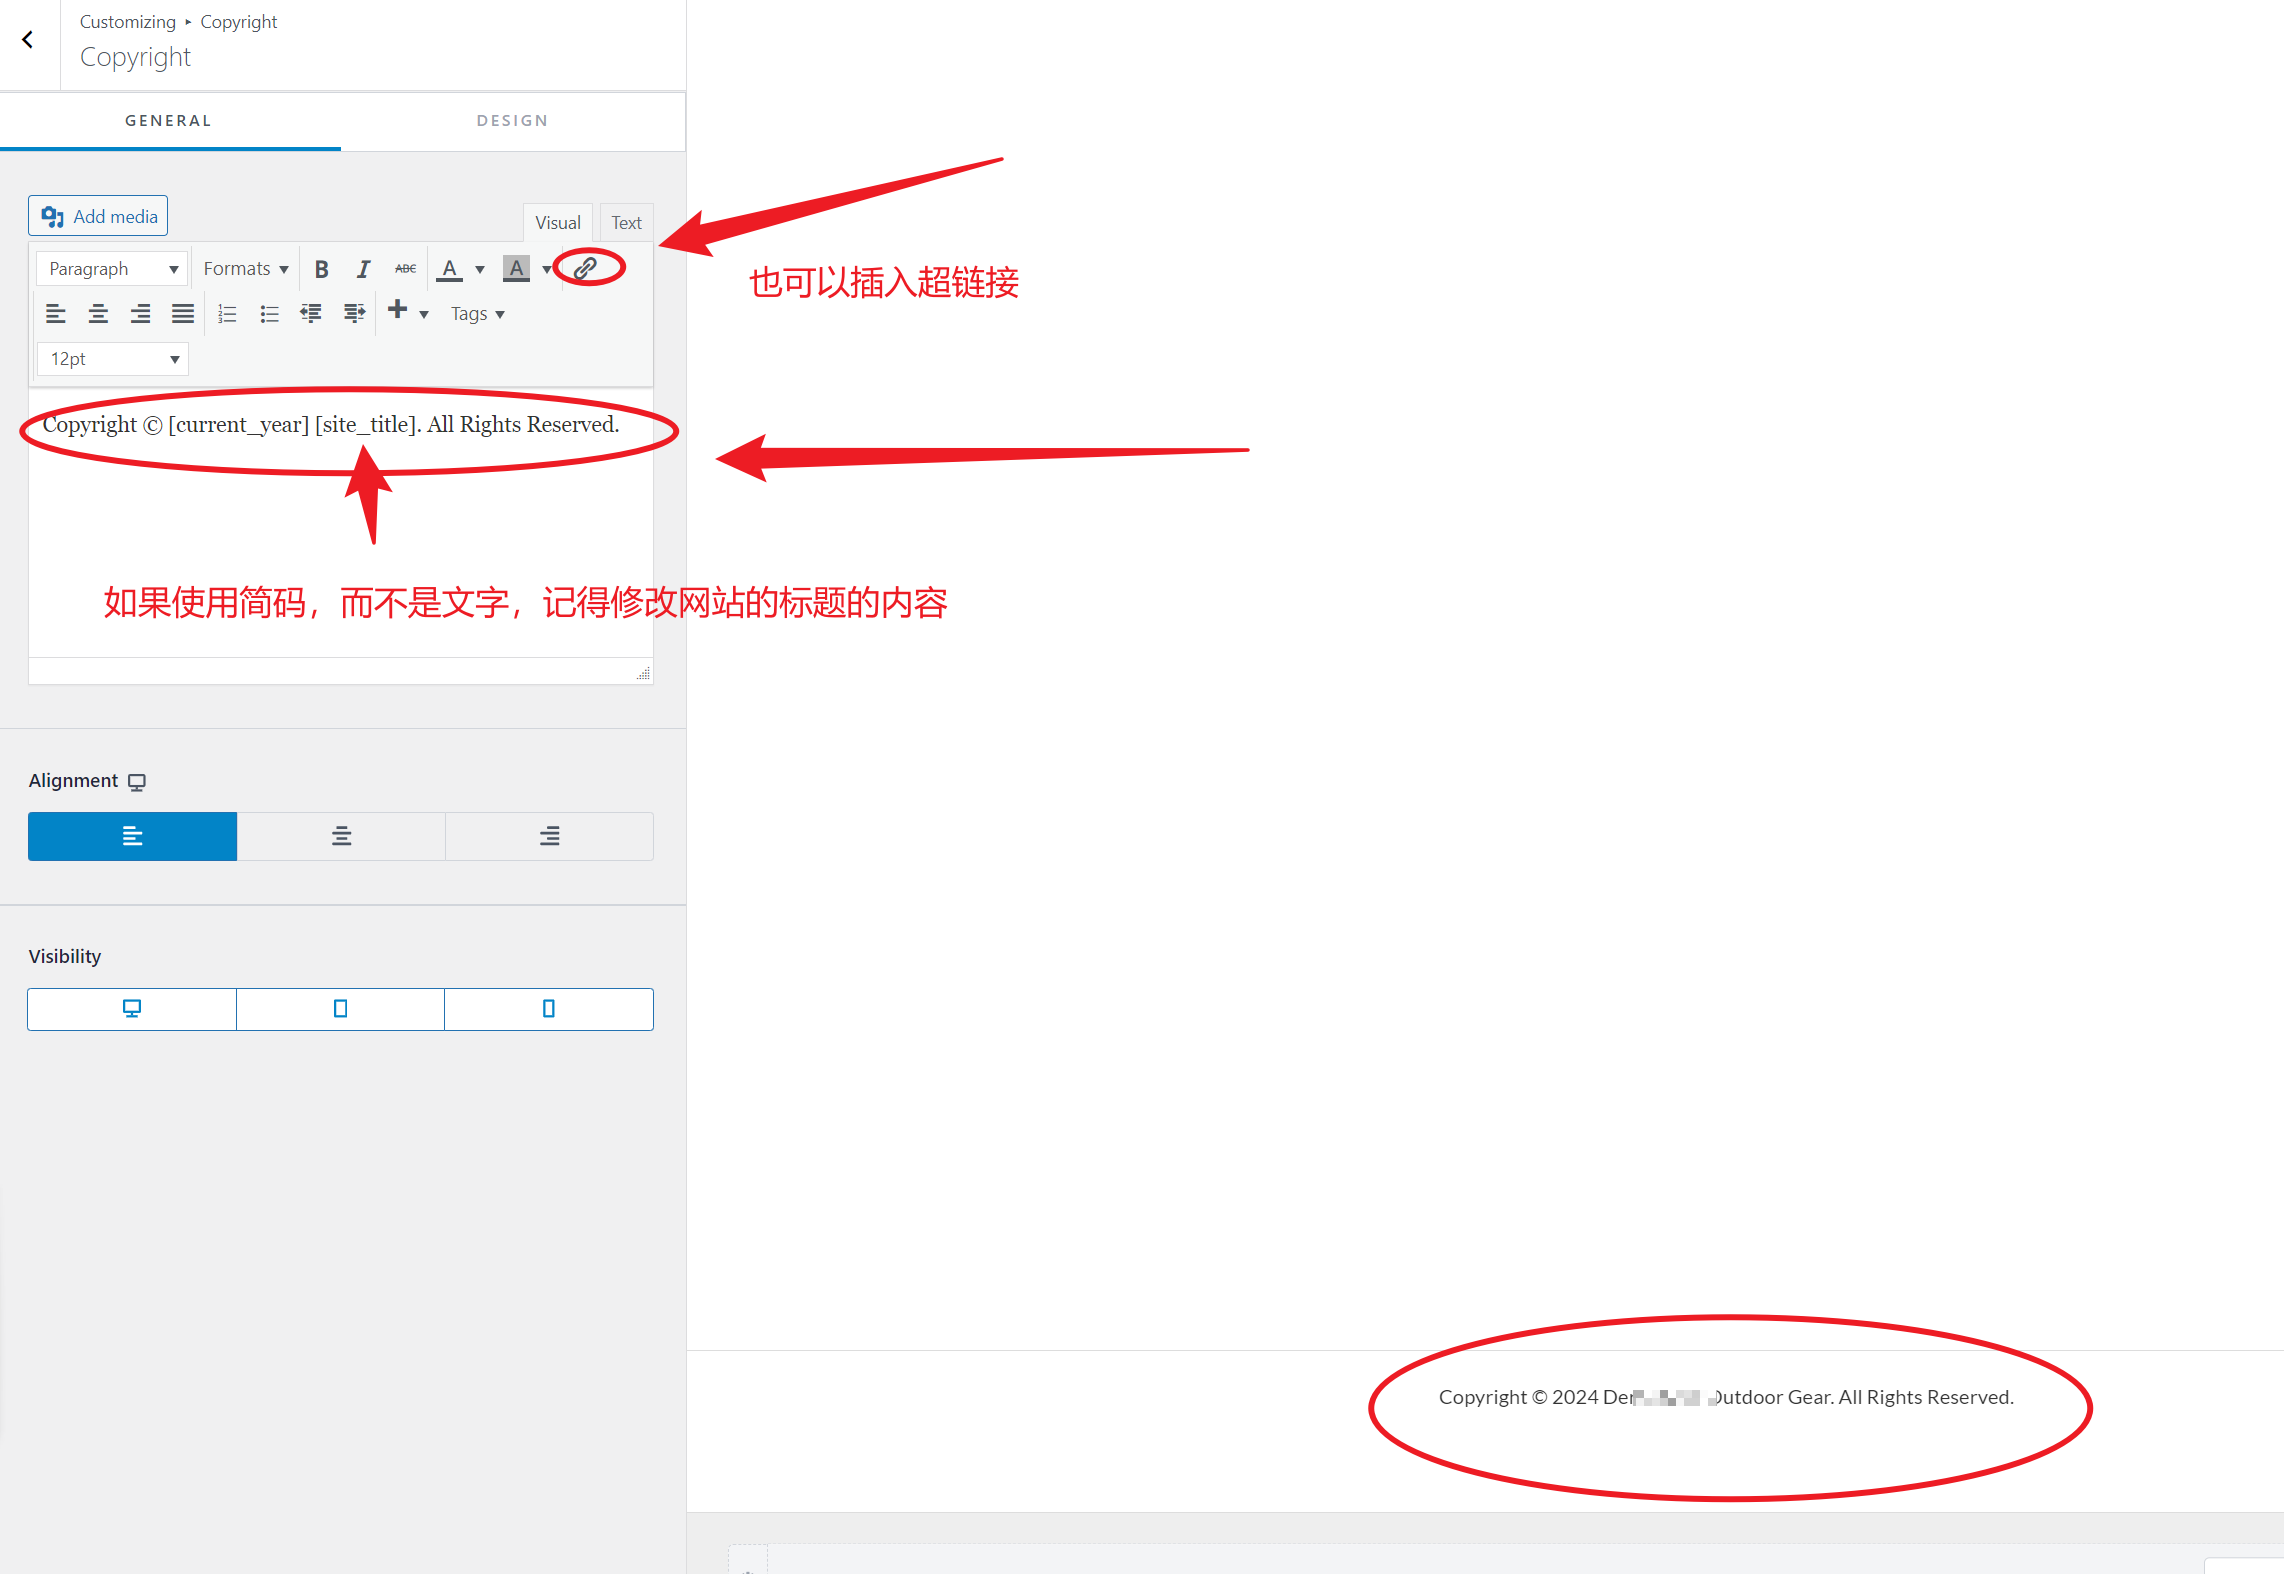Switch to Visual editor mode
Screen dimensions: 2284x1574
[555, 220]
